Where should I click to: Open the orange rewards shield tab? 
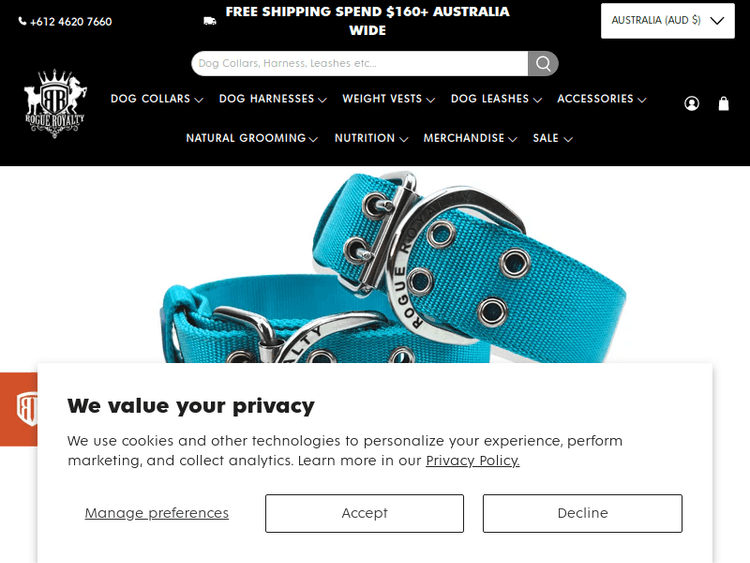click(x=19, y=409)
